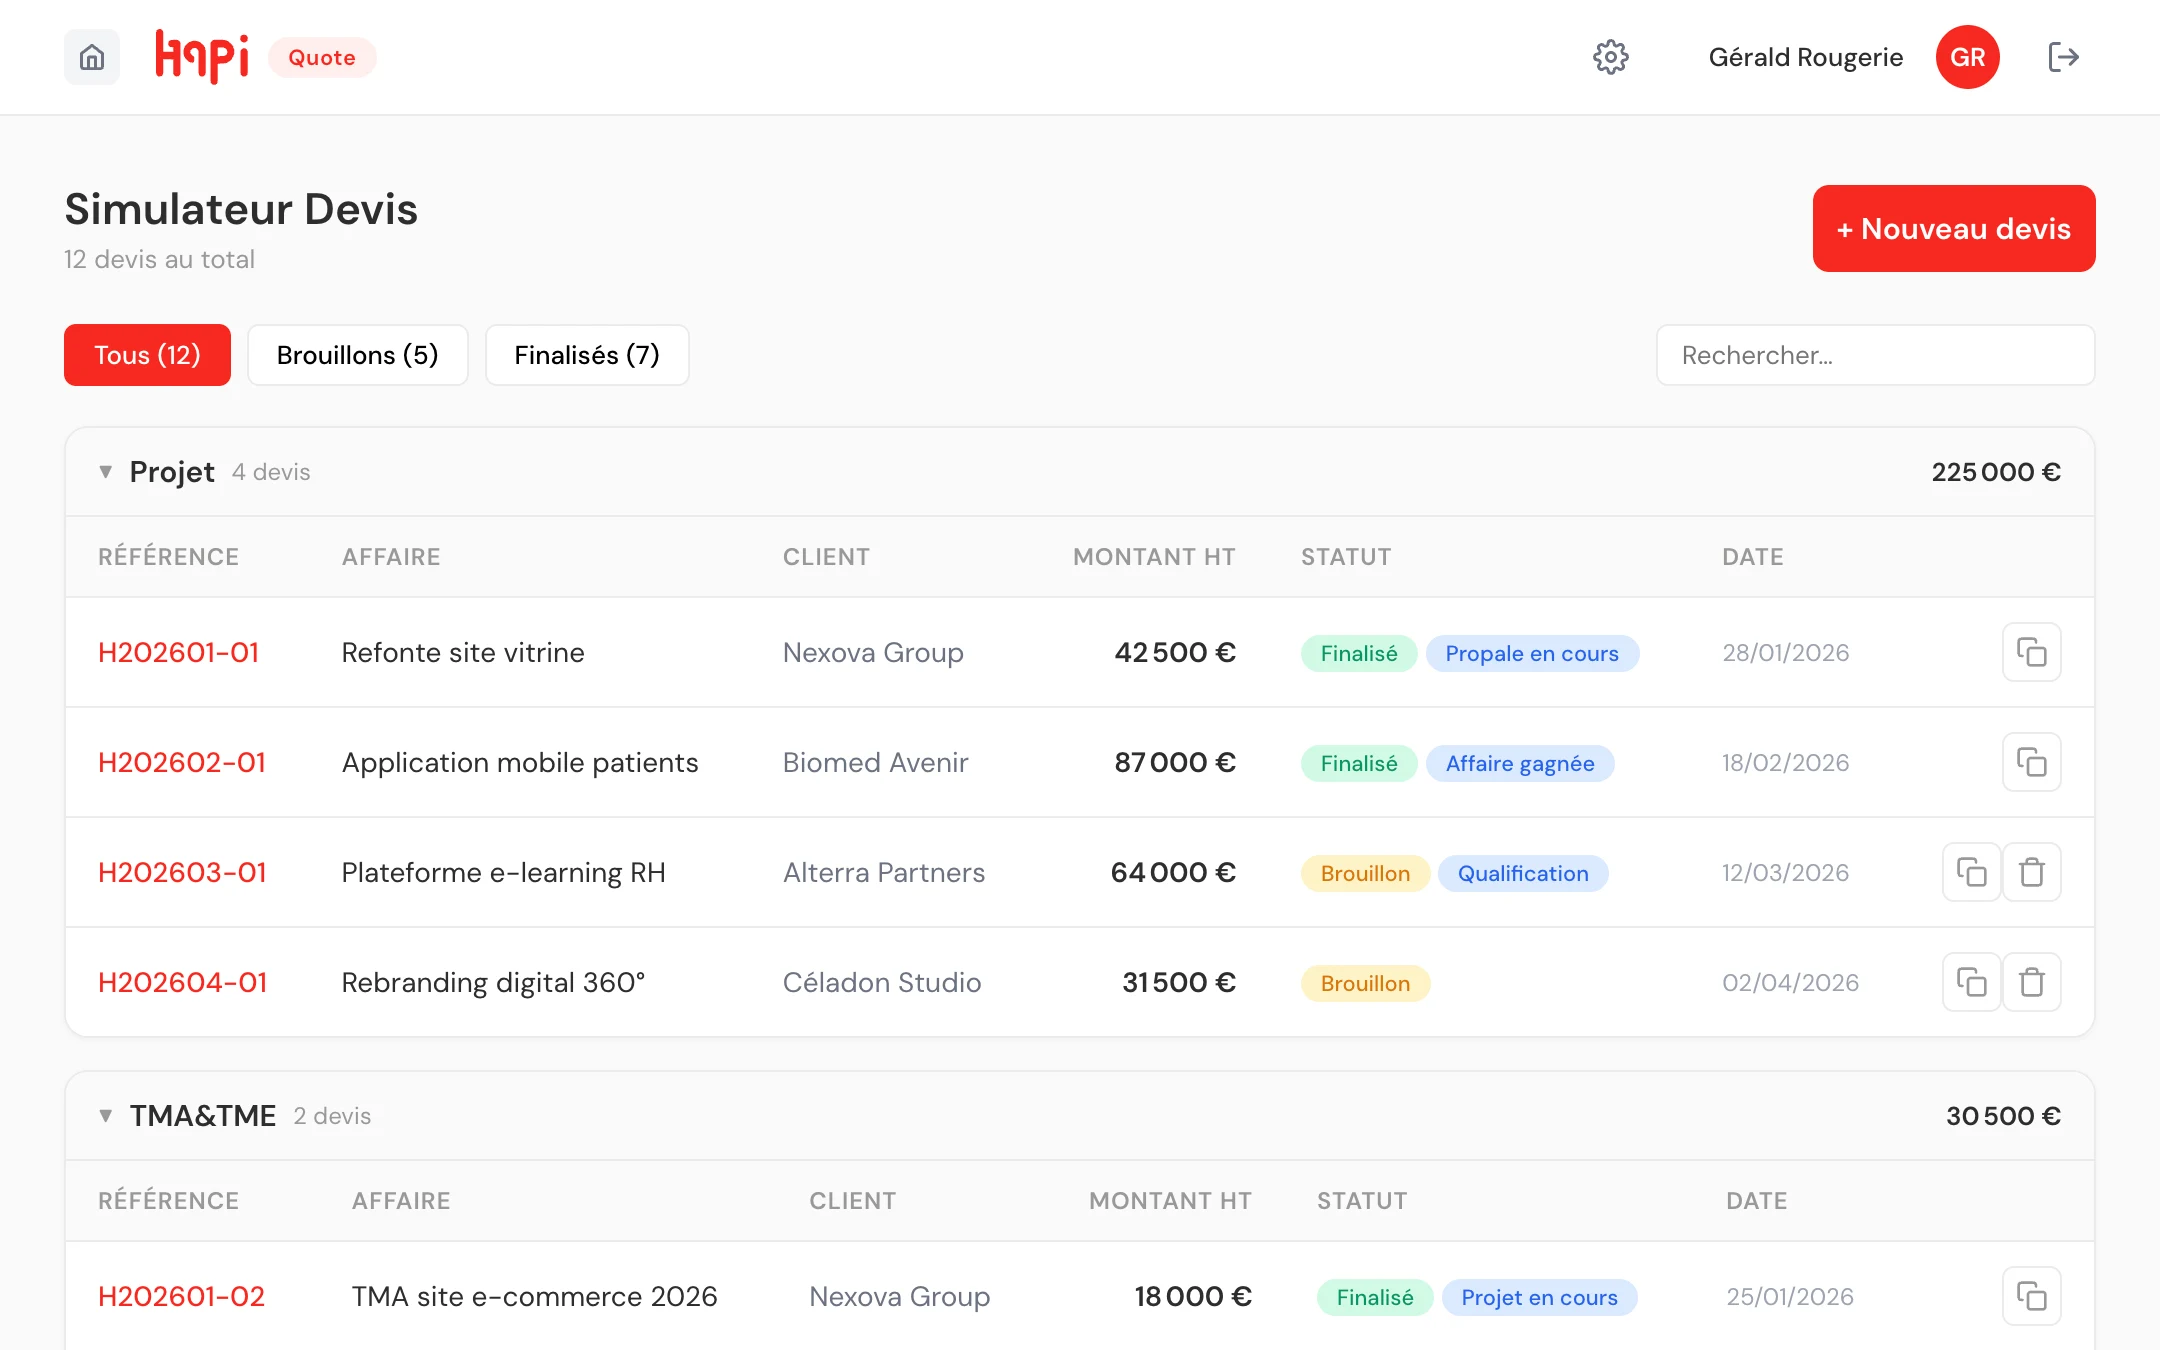This screenshot has width=2160, height=1350.
Task: Open quote reference H202602-01
Action: tap(182, 762)
